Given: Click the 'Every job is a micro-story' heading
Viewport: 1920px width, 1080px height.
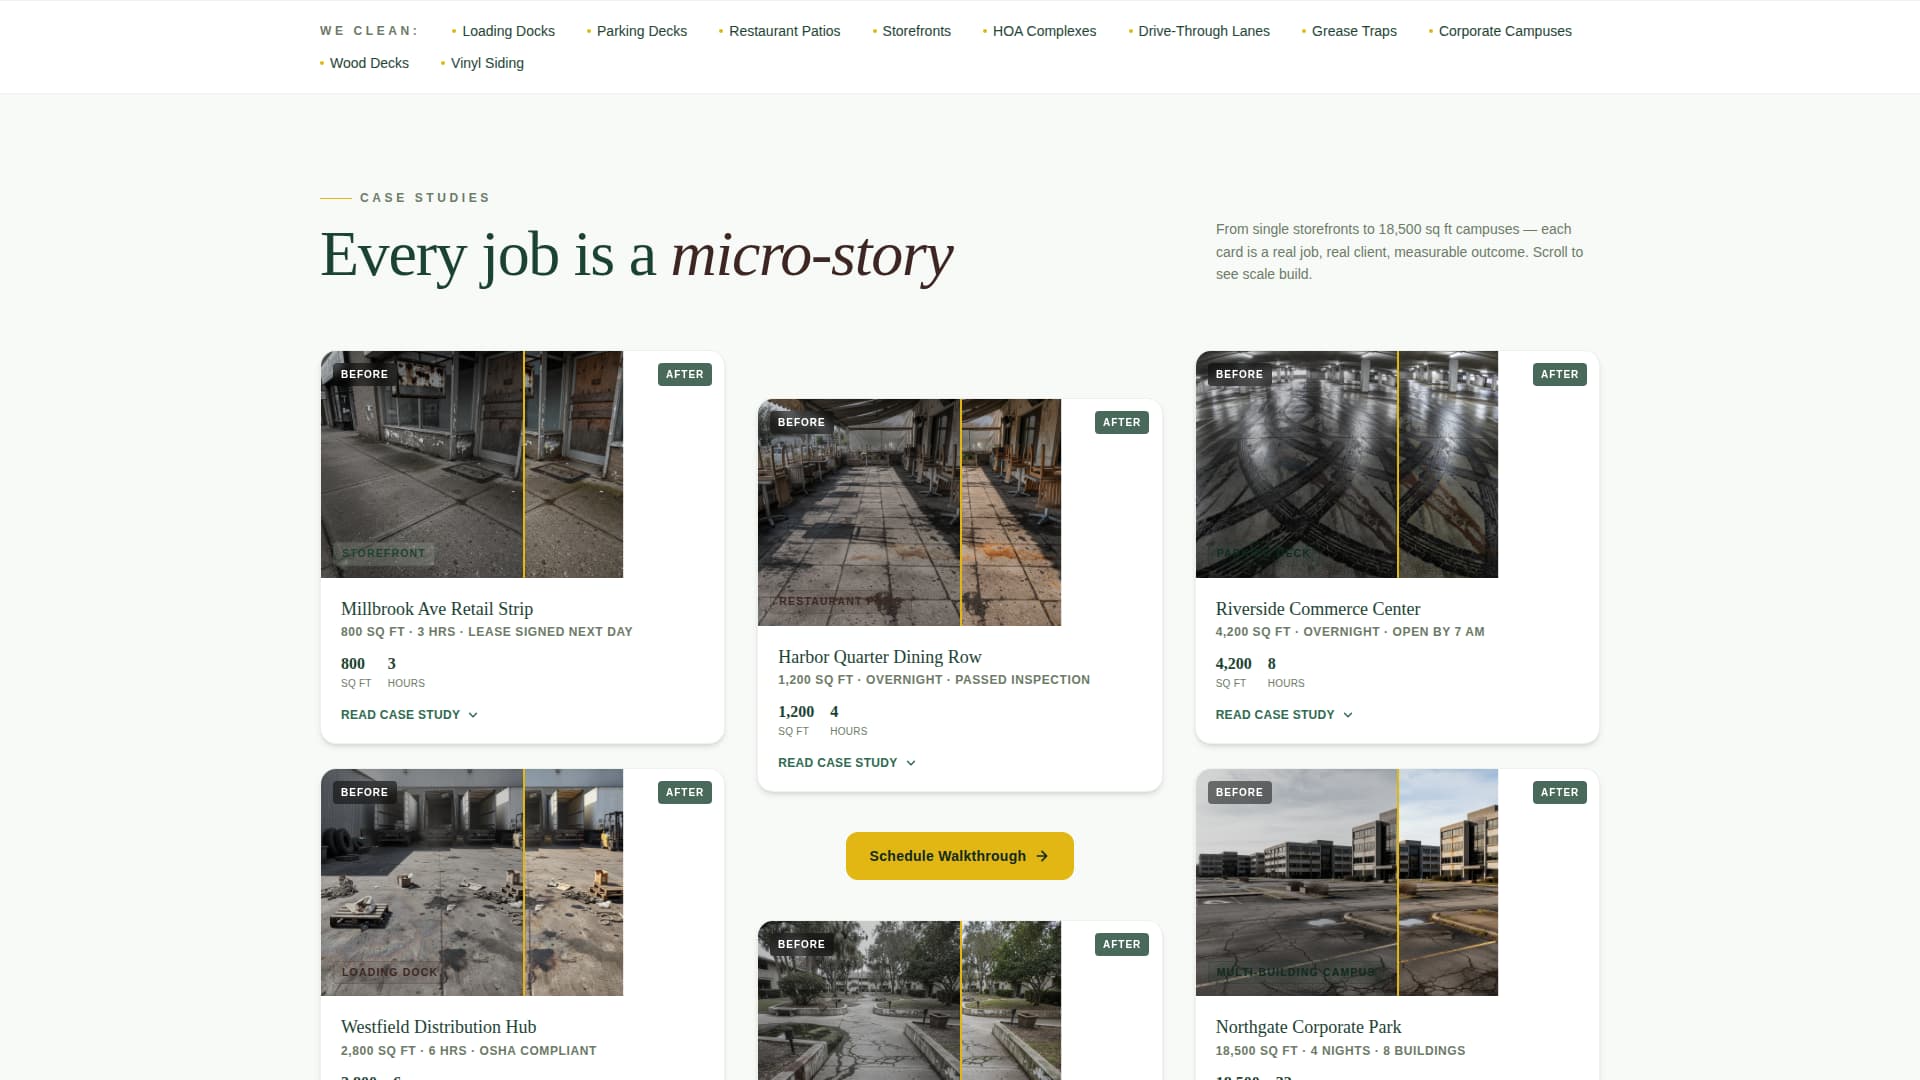Looking at the screenshot, I should click(637, 255).
